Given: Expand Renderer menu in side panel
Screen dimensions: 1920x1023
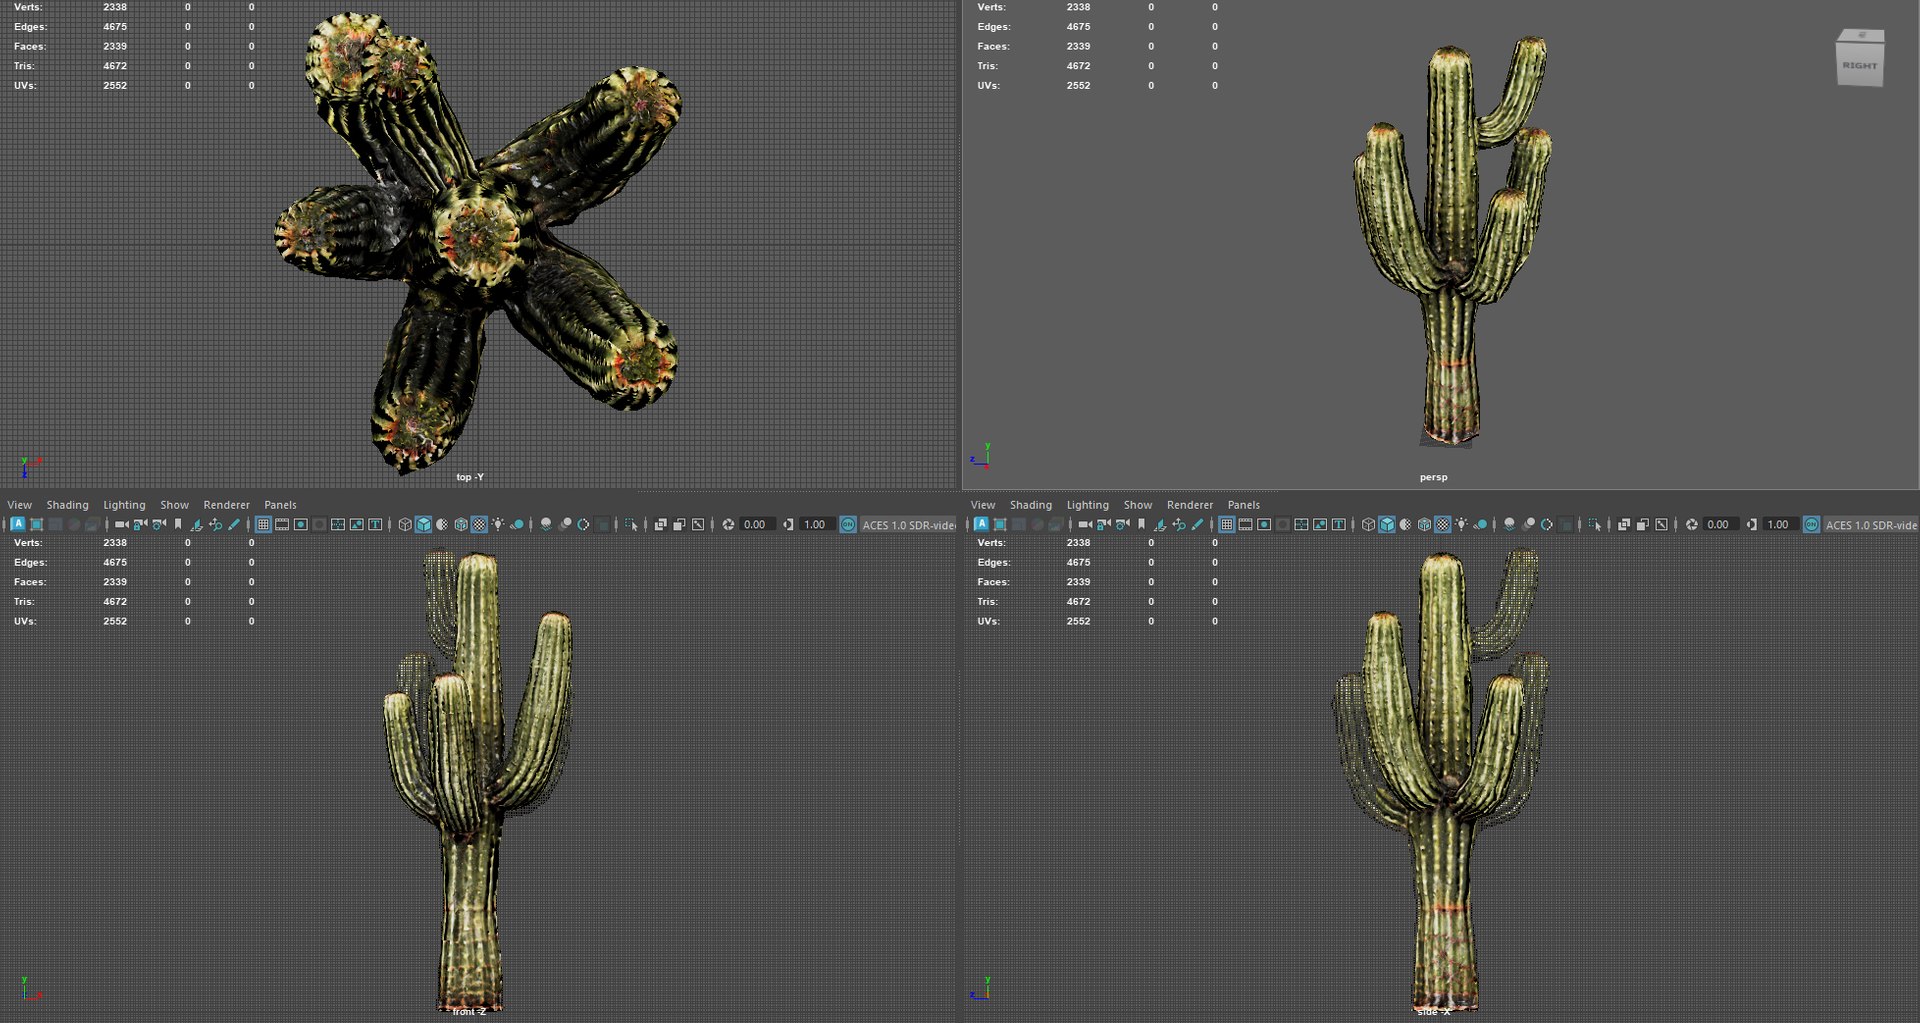Looking at the screenshot, I should 1190,505.
